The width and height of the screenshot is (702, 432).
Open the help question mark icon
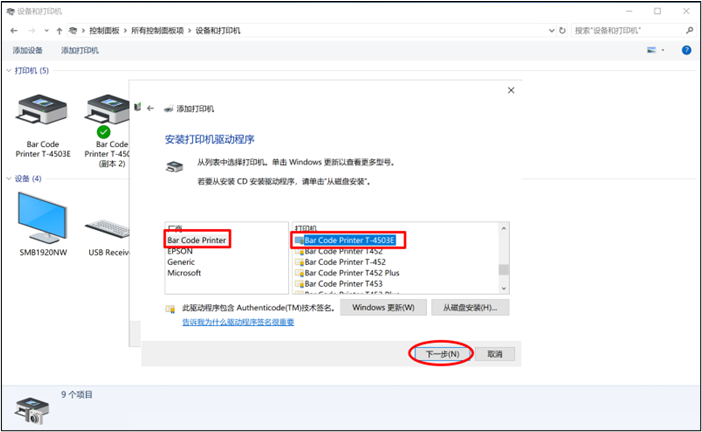pyautogui.click(x=686, y=50)
